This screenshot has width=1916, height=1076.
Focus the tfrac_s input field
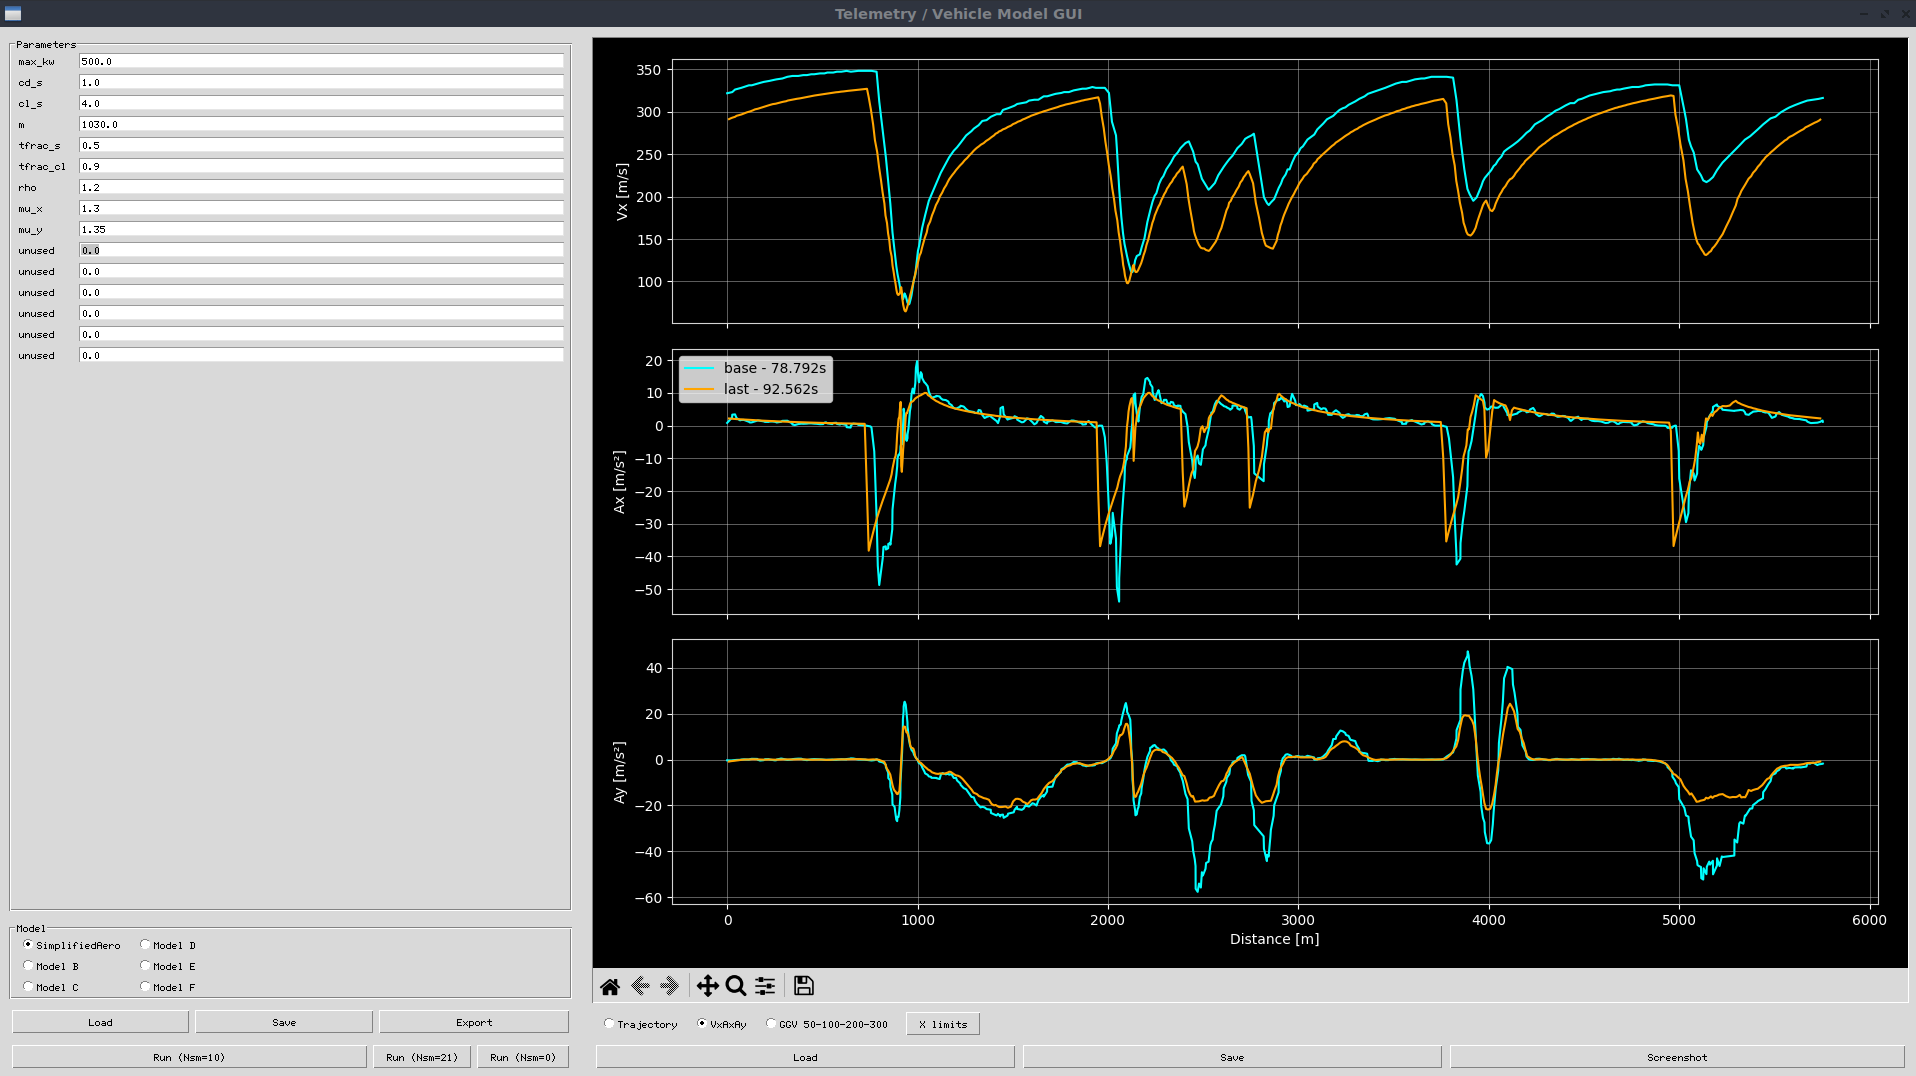[x=321, y=145]
